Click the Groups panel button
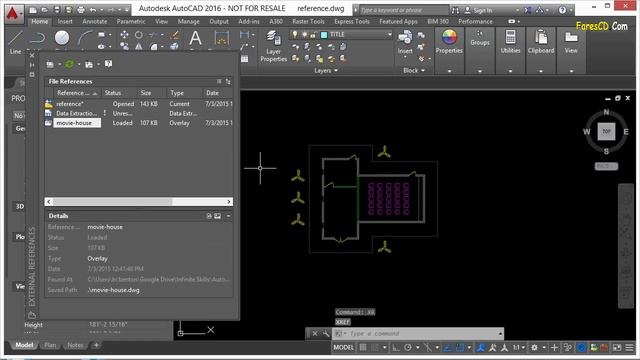 [480, 38]
